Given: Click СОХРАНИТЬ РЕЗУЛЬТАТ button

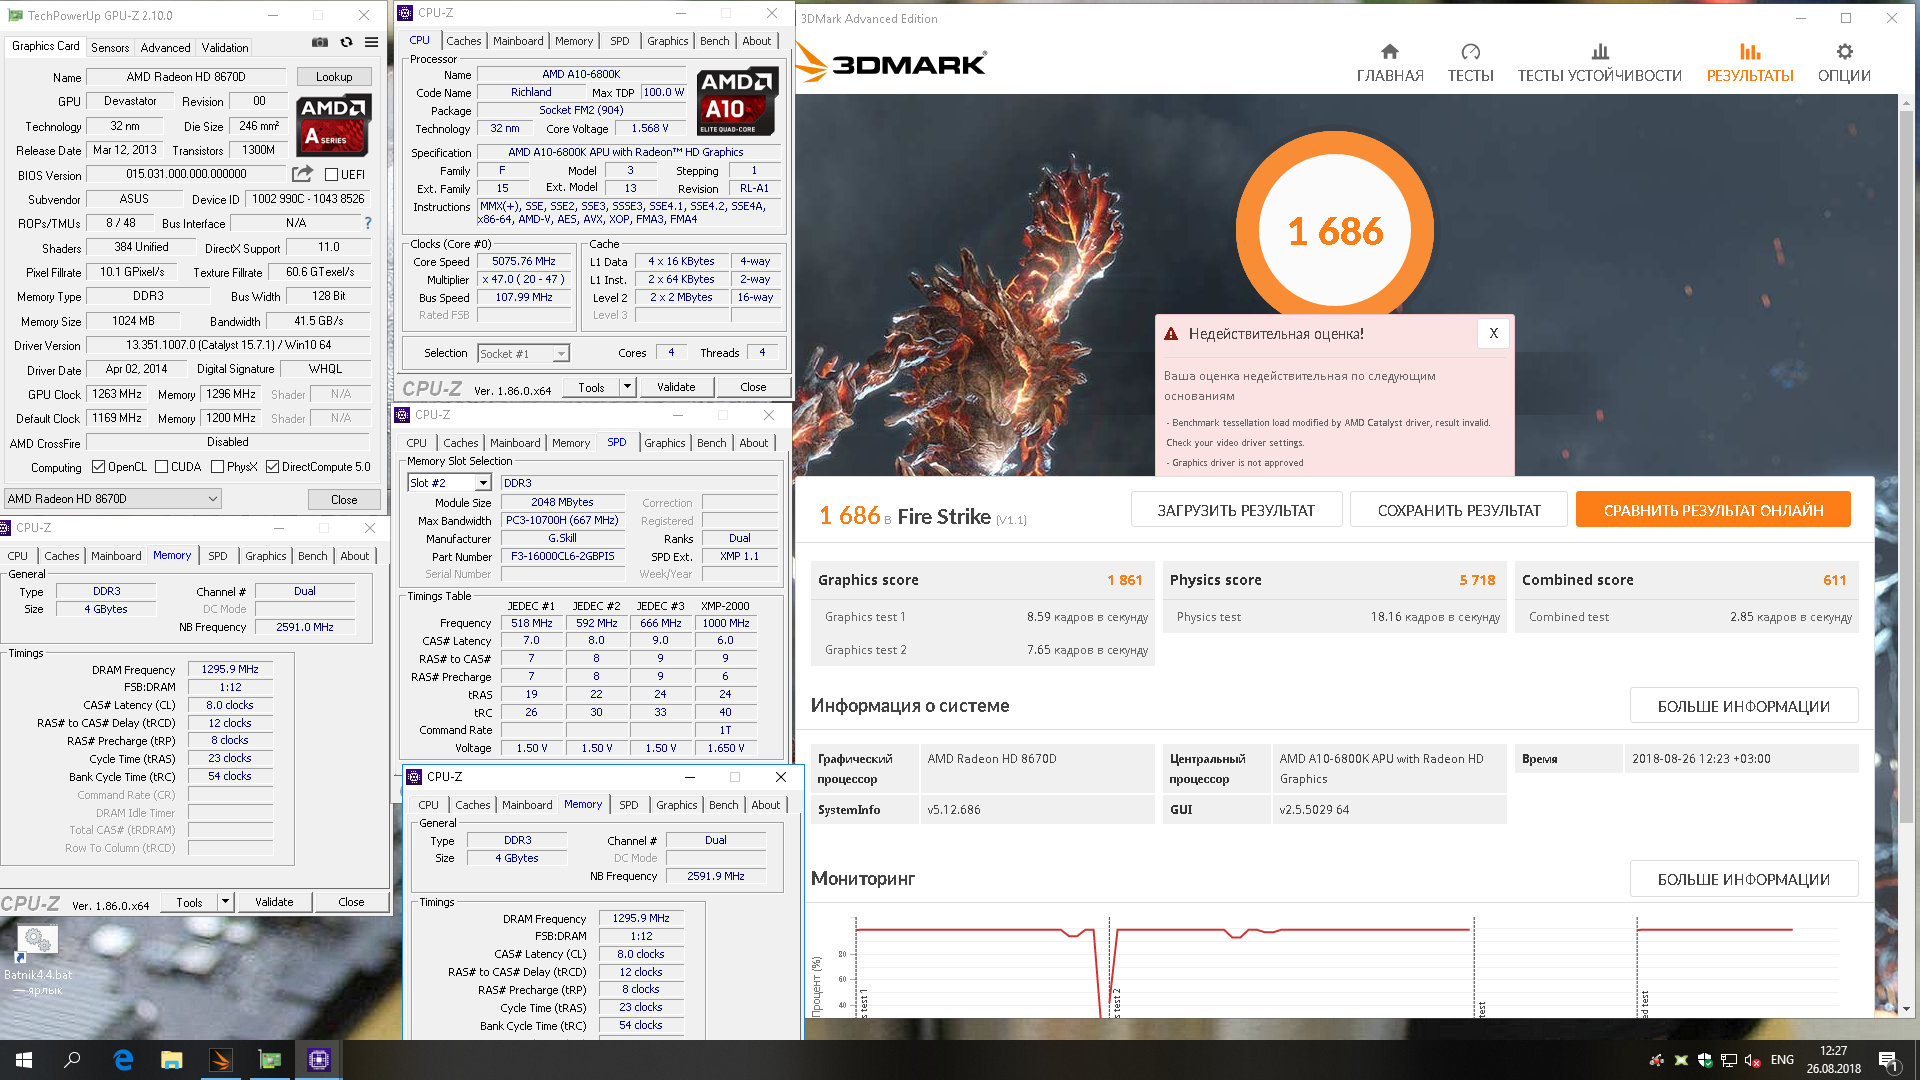Looking at the screenshot, I should pos(1459,510).
